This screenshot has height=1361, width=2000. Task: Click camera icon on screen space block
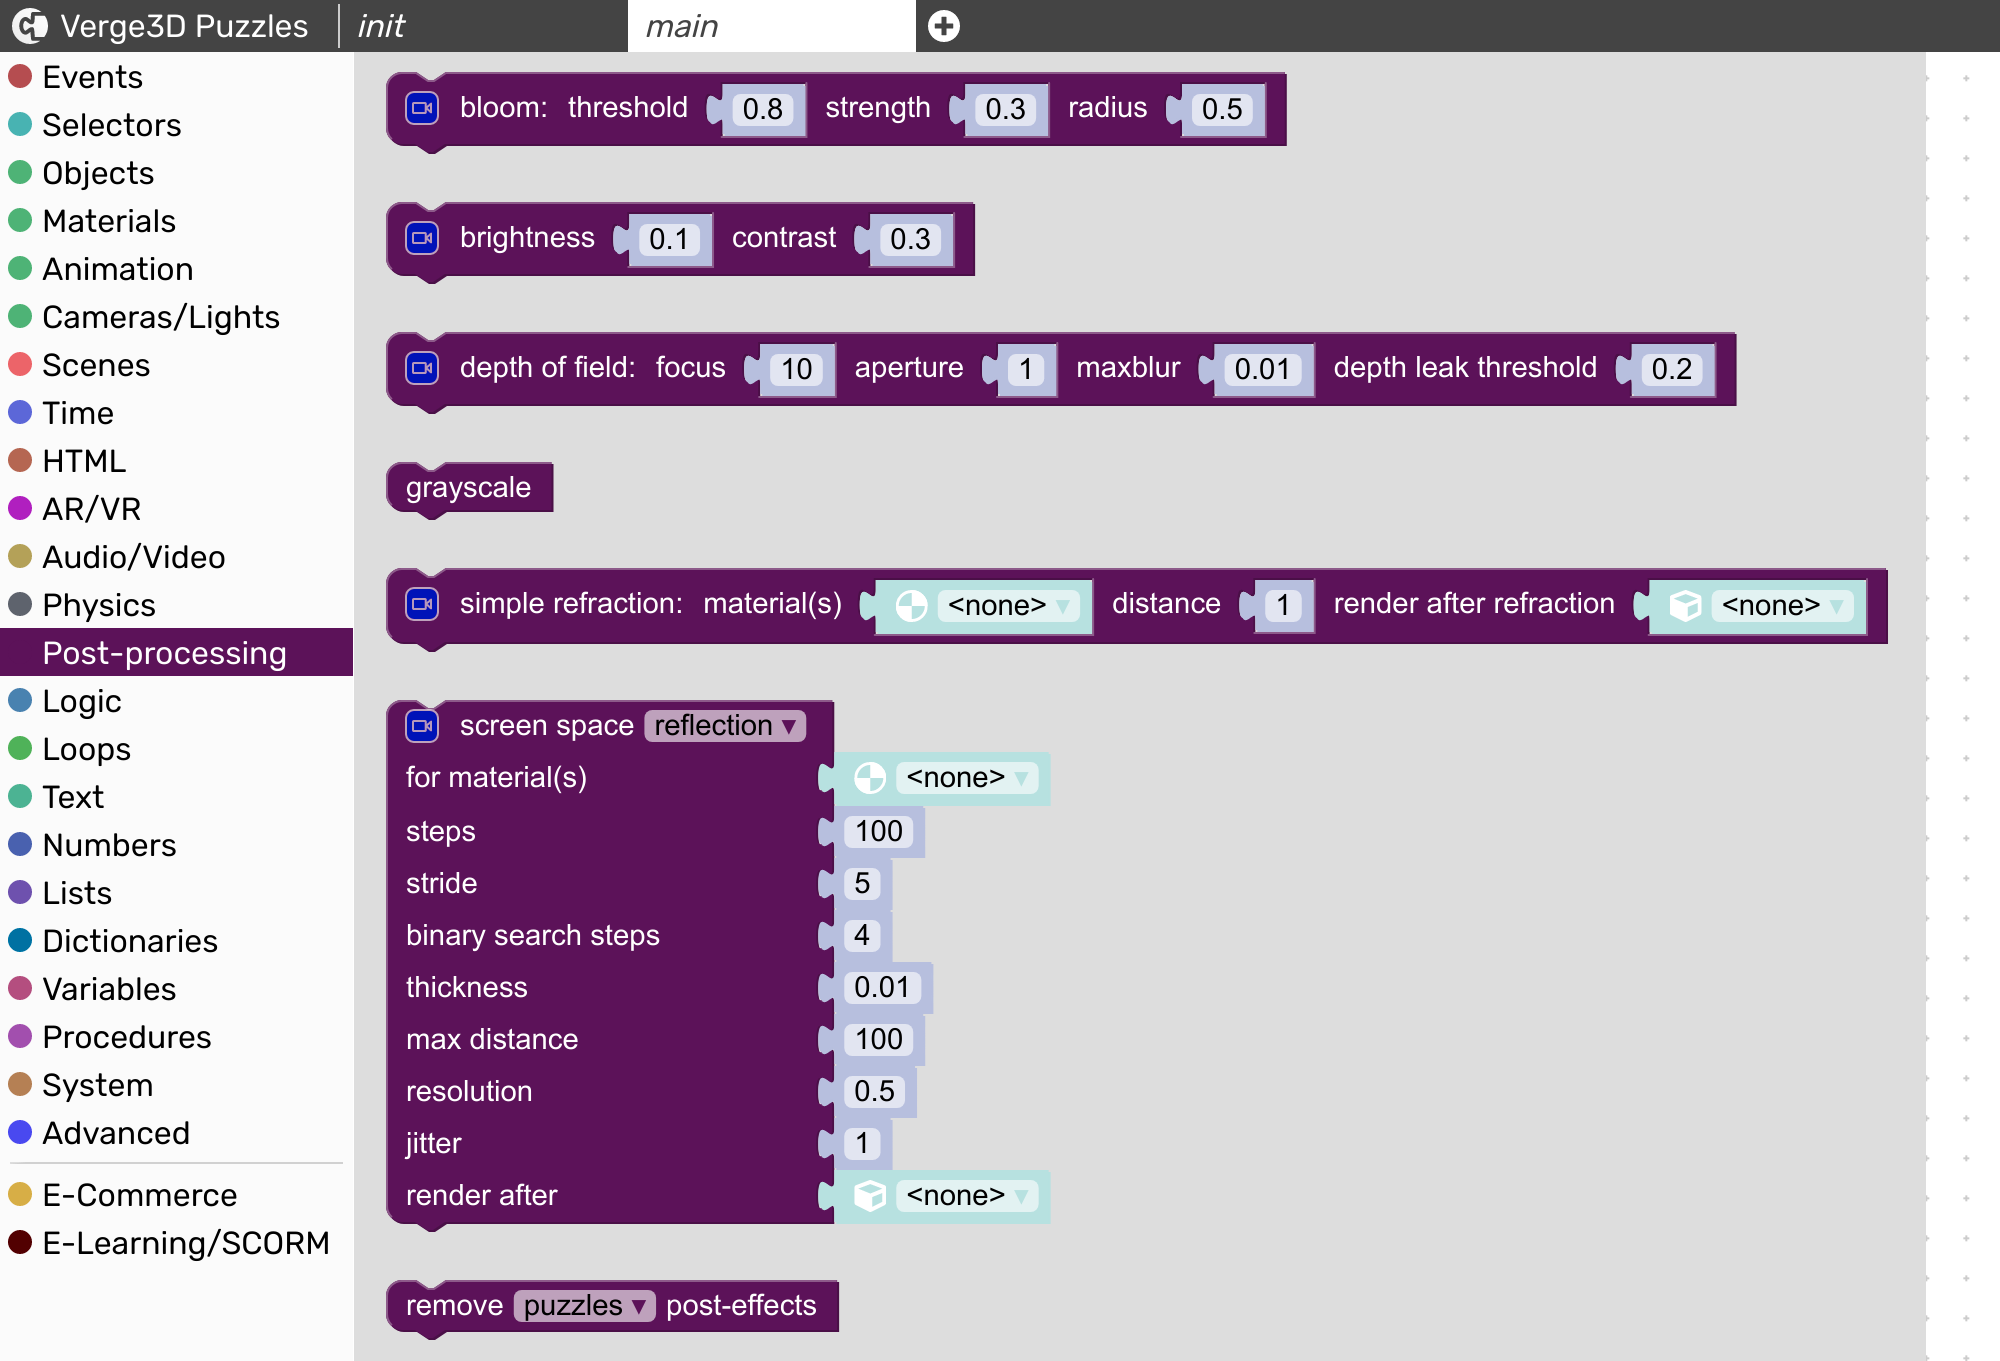[x=422, y=726]
